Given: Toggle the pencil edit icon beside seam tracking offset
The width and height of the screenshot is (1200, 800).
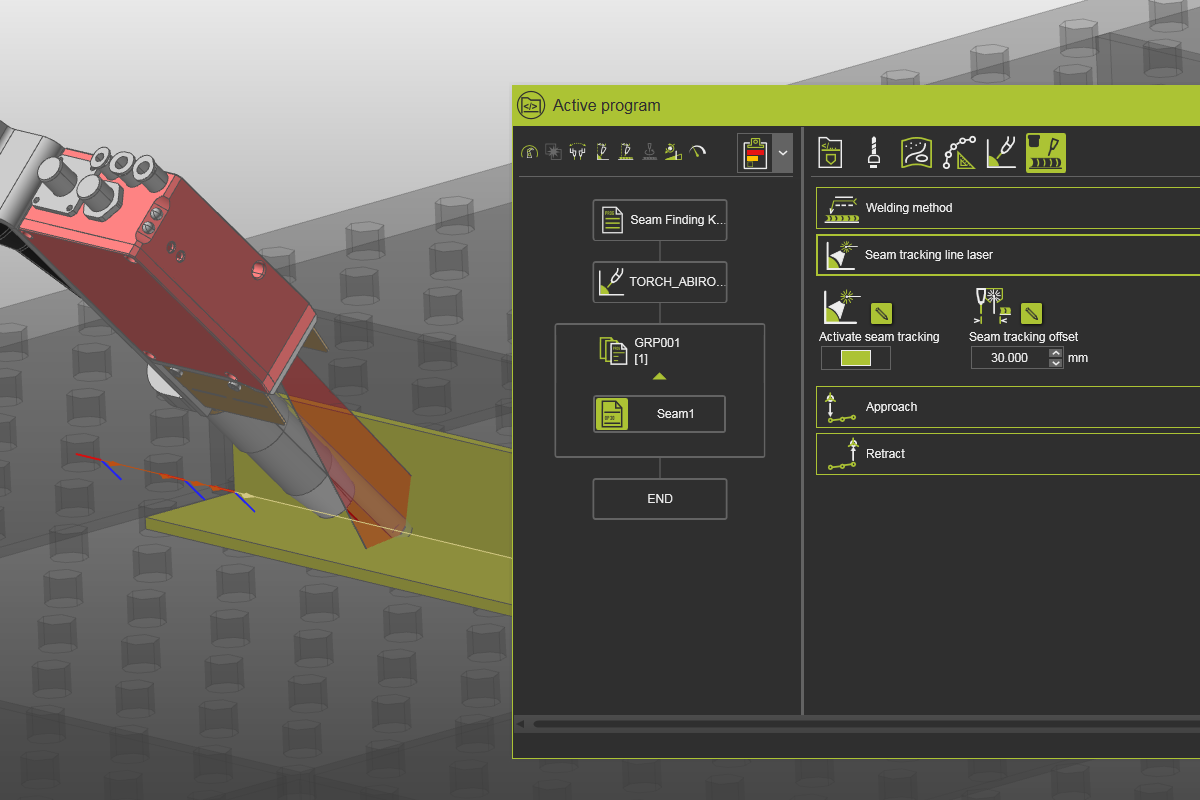Looking at the screenshot, I should coord(1031,313).
